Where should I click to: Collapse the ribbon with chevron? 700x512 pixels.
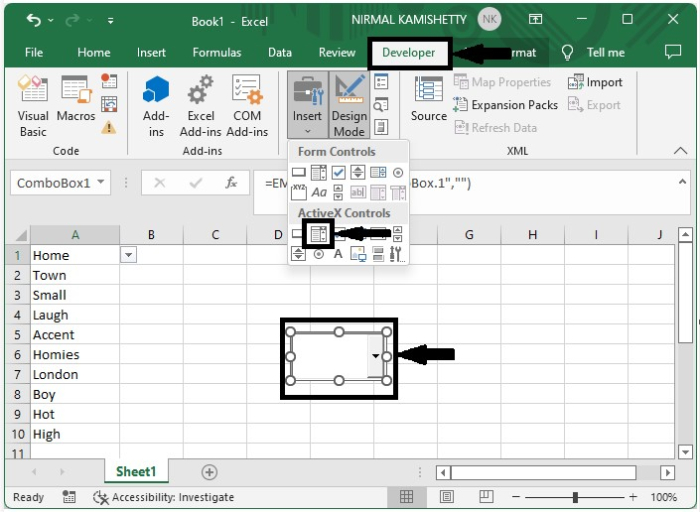680,150
